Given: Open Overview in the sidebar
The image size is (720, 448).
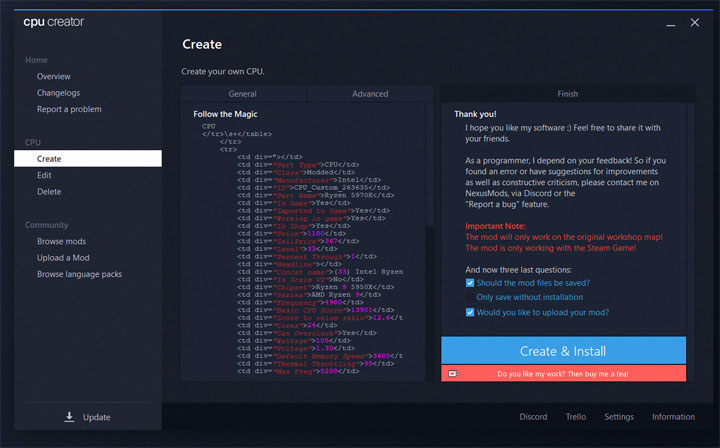Looking at the screenshot, I should [54, 77].
